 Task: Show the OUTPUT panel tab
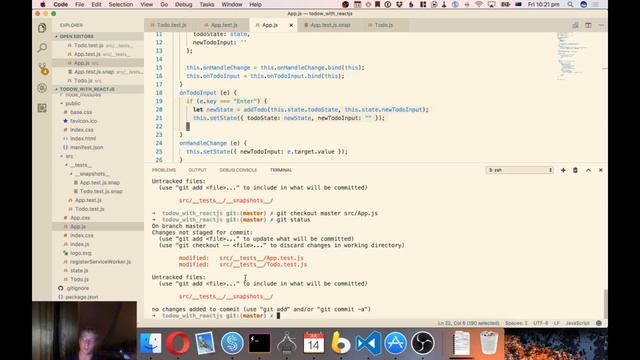pyautogui.click(x=198, y=170)
